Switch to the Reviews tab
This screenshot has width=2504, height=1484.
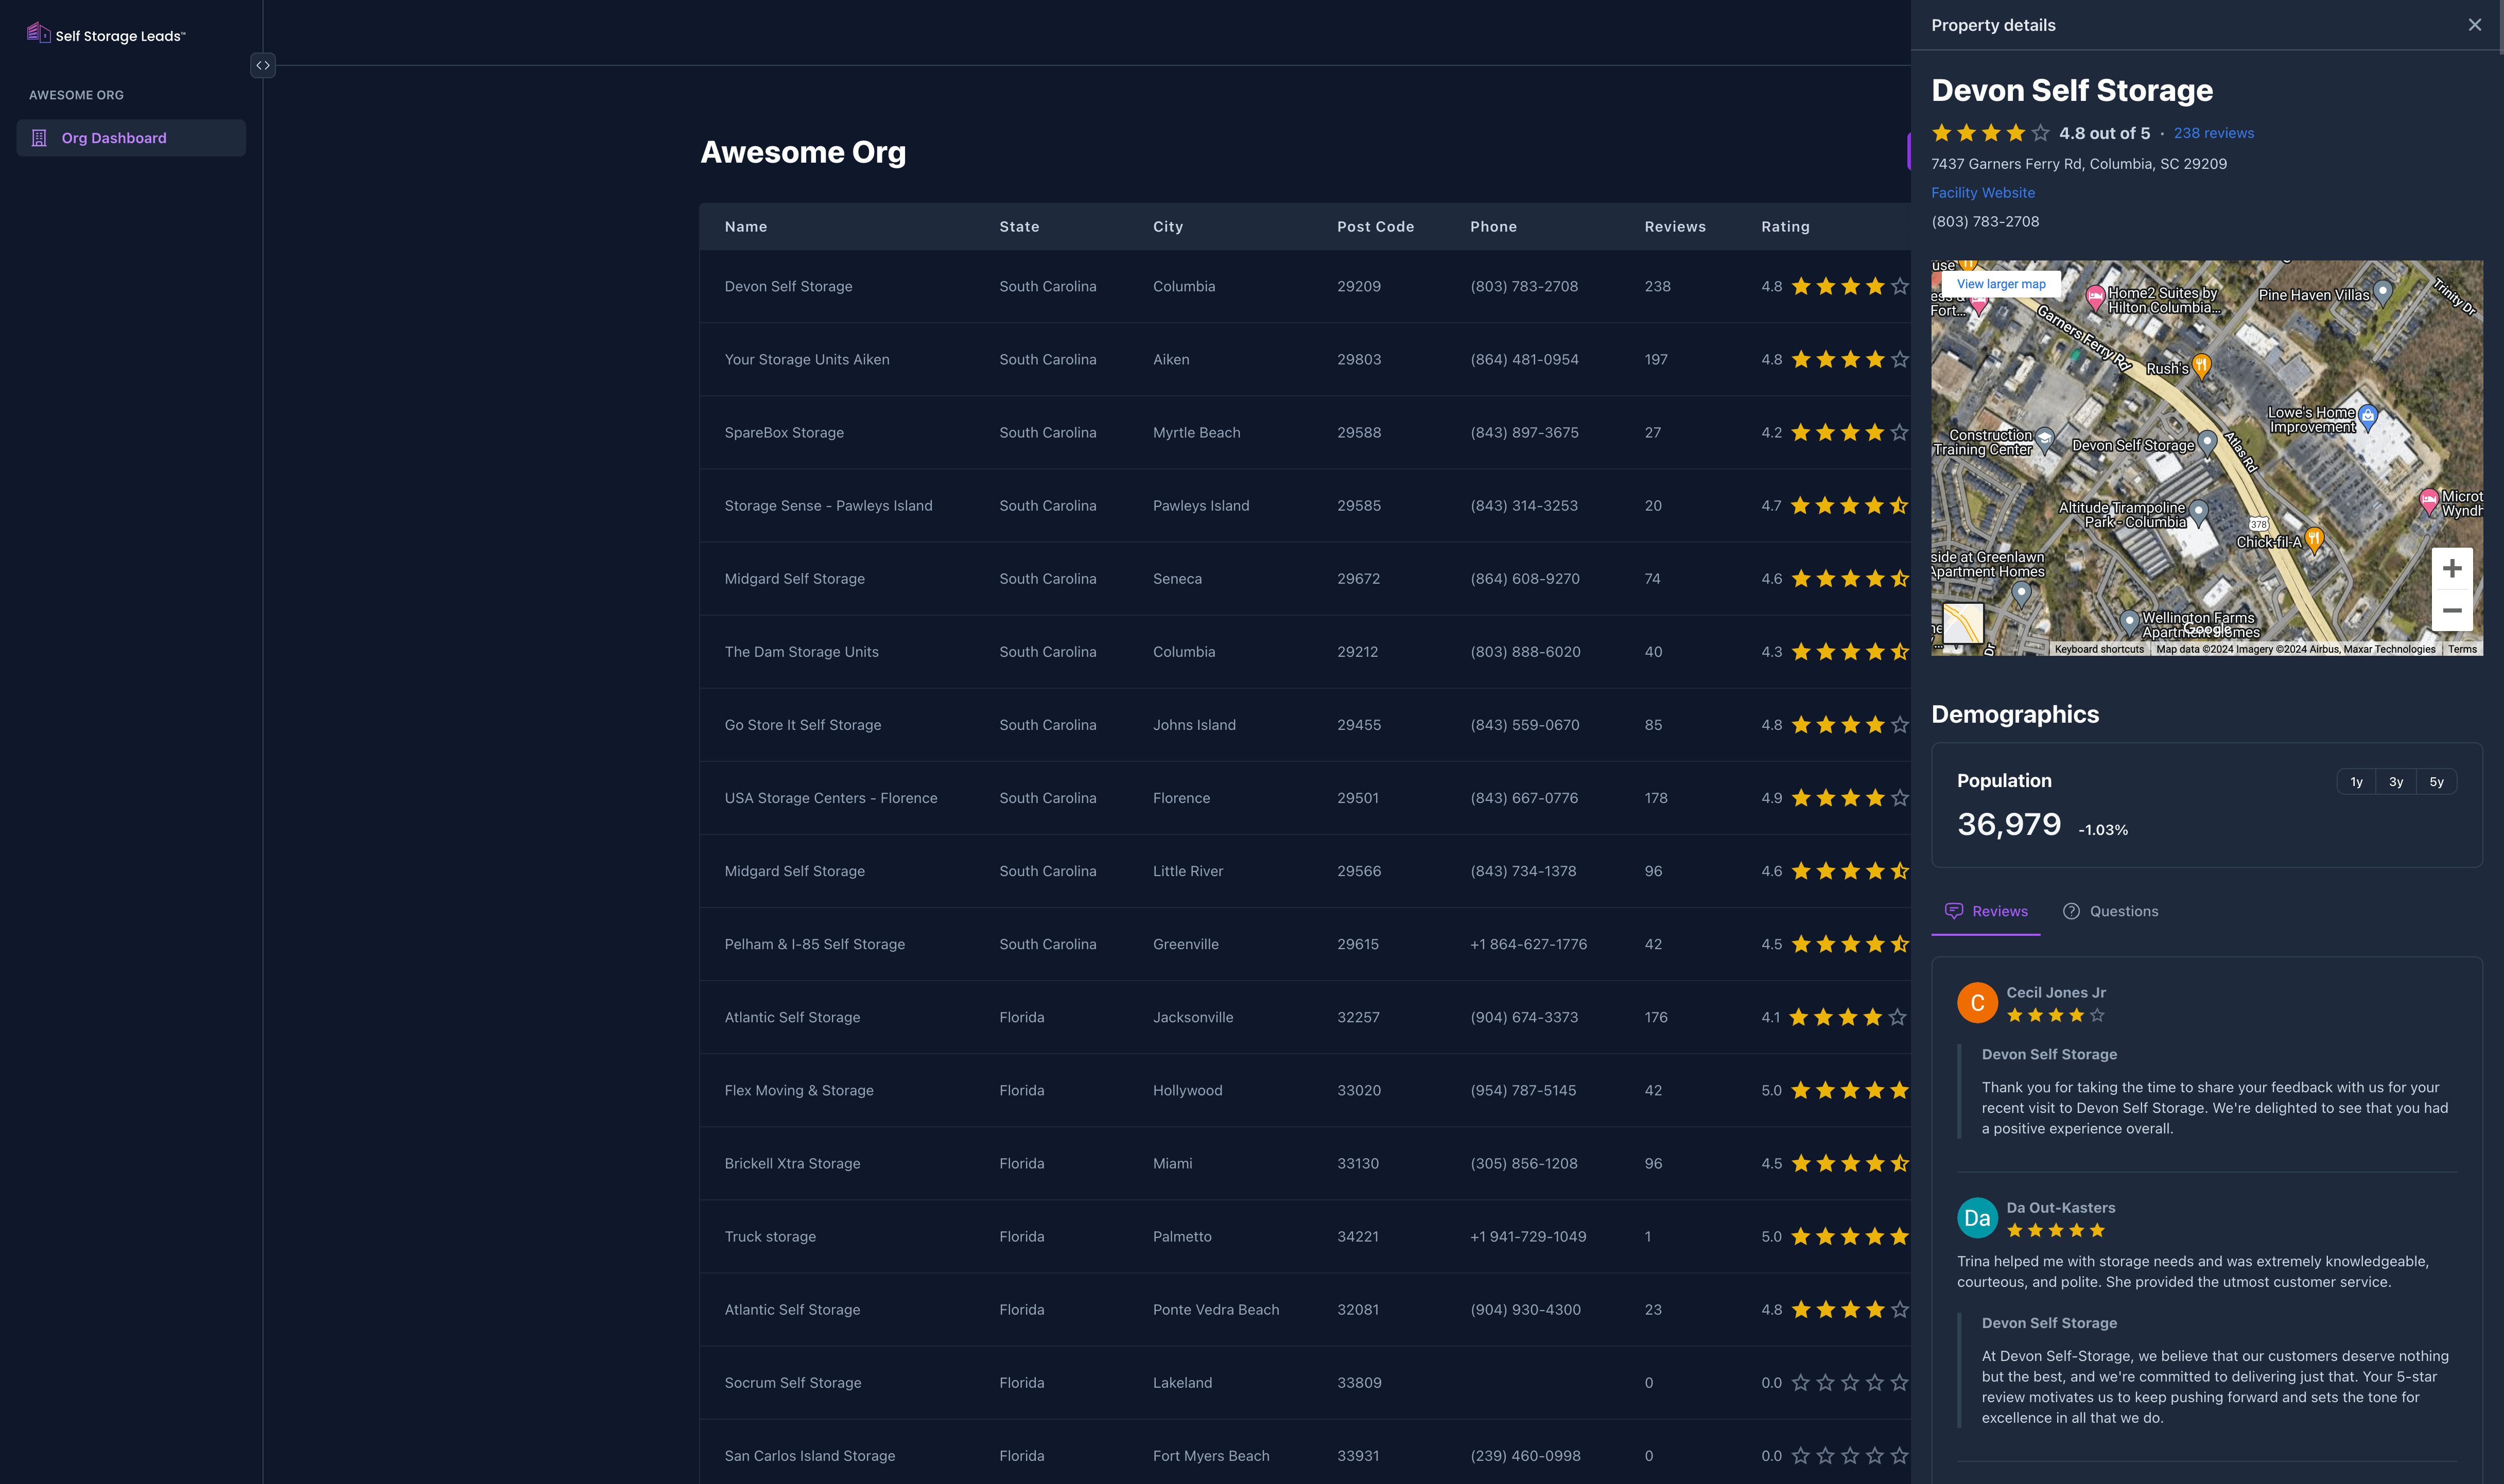1985,911
